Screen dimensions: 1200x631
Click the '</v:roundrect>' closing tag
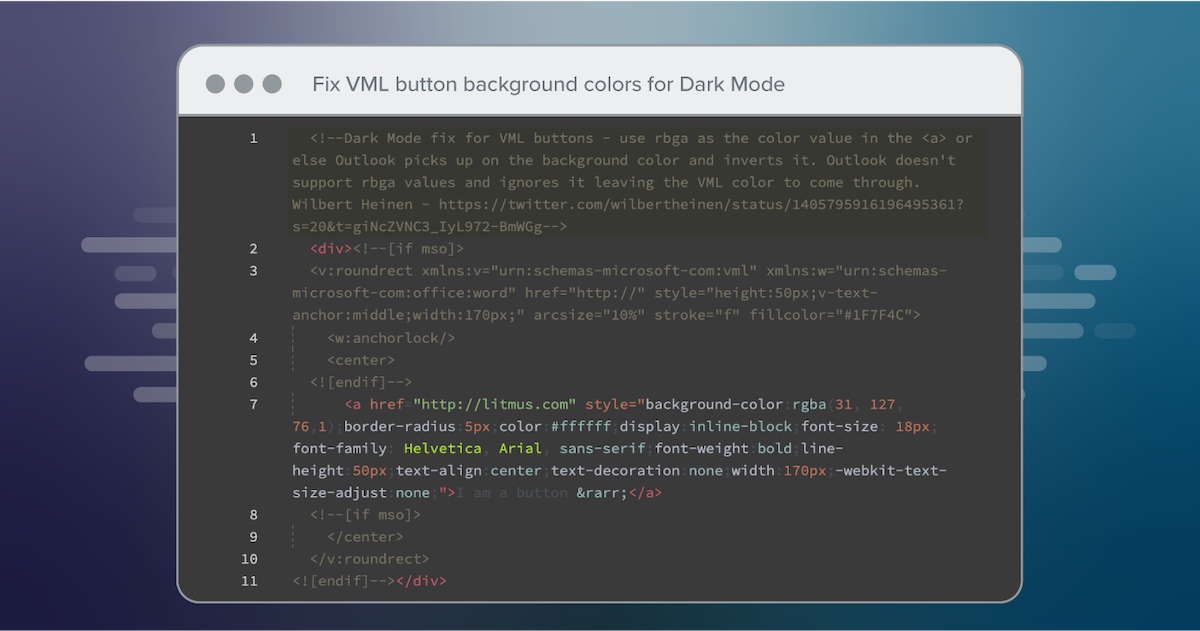[370, 558]
